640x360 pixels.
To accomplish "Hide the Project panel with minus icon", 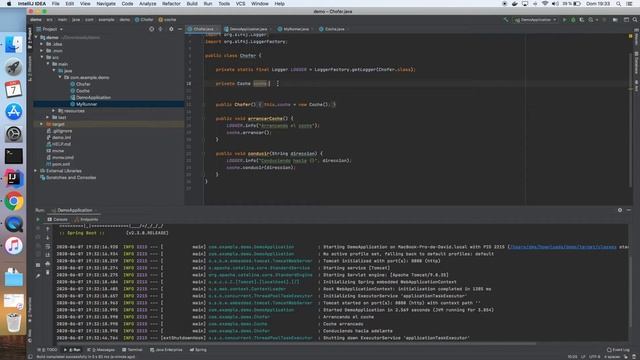I will [180, 29].
